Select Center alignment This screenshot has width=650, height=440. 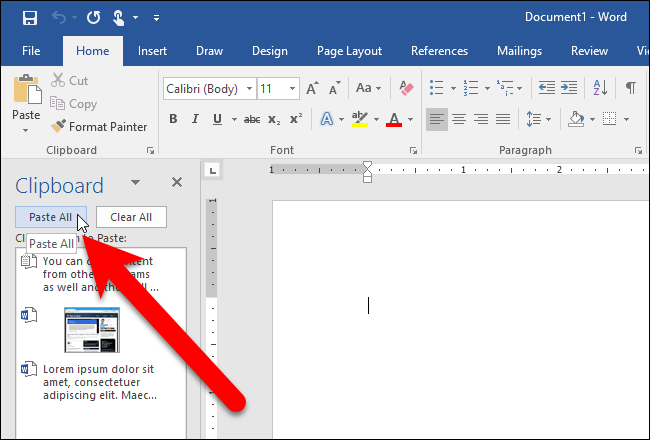(x=459, y=119)
